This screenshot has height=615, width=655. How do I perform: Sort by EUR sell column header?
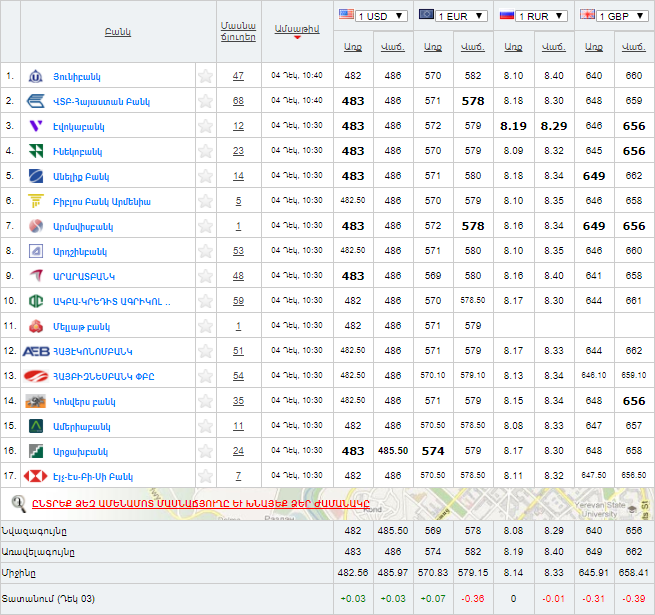pyautogui.click(x=473, y=47)
